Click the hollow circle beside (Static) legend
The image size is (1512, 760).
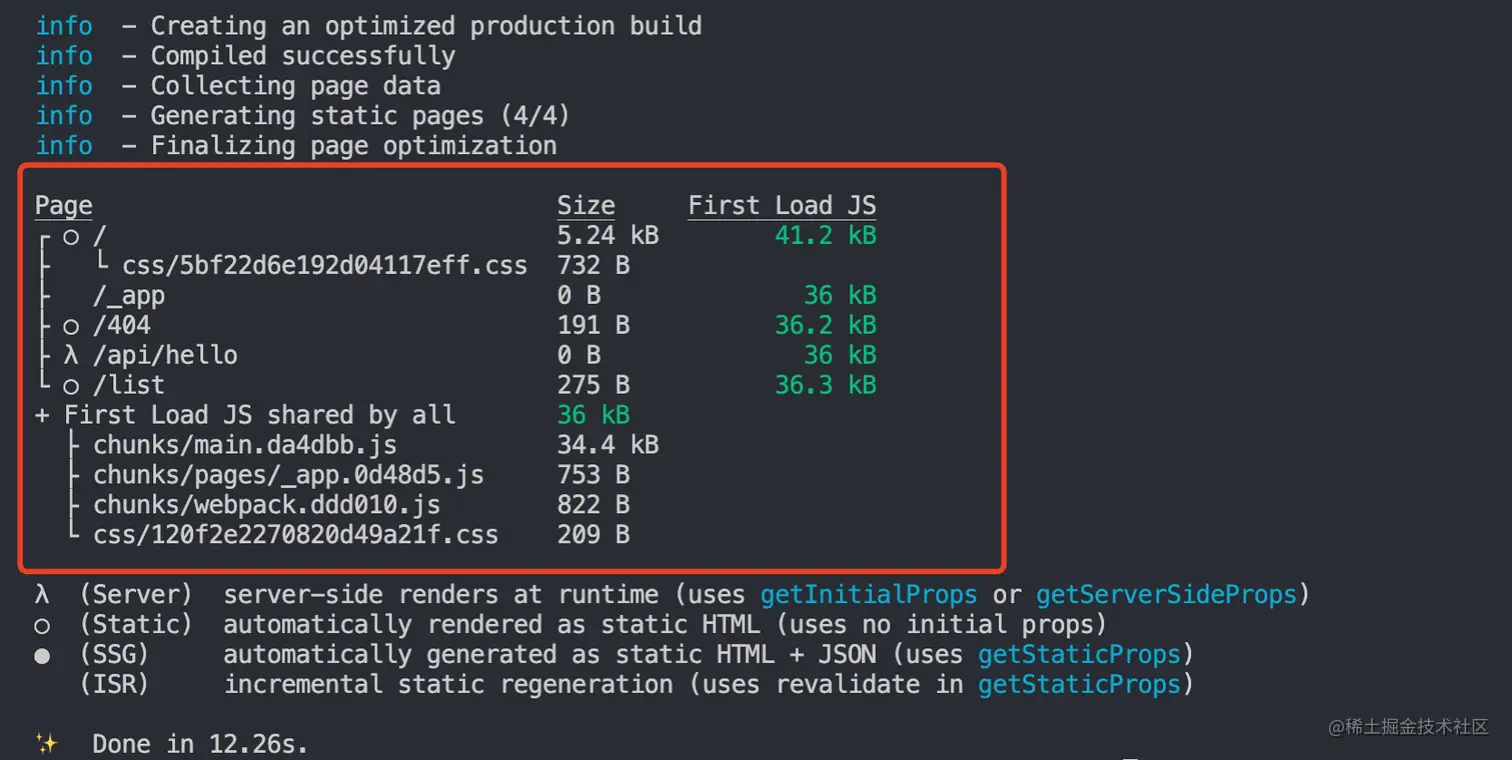click(x=42, y=626)
